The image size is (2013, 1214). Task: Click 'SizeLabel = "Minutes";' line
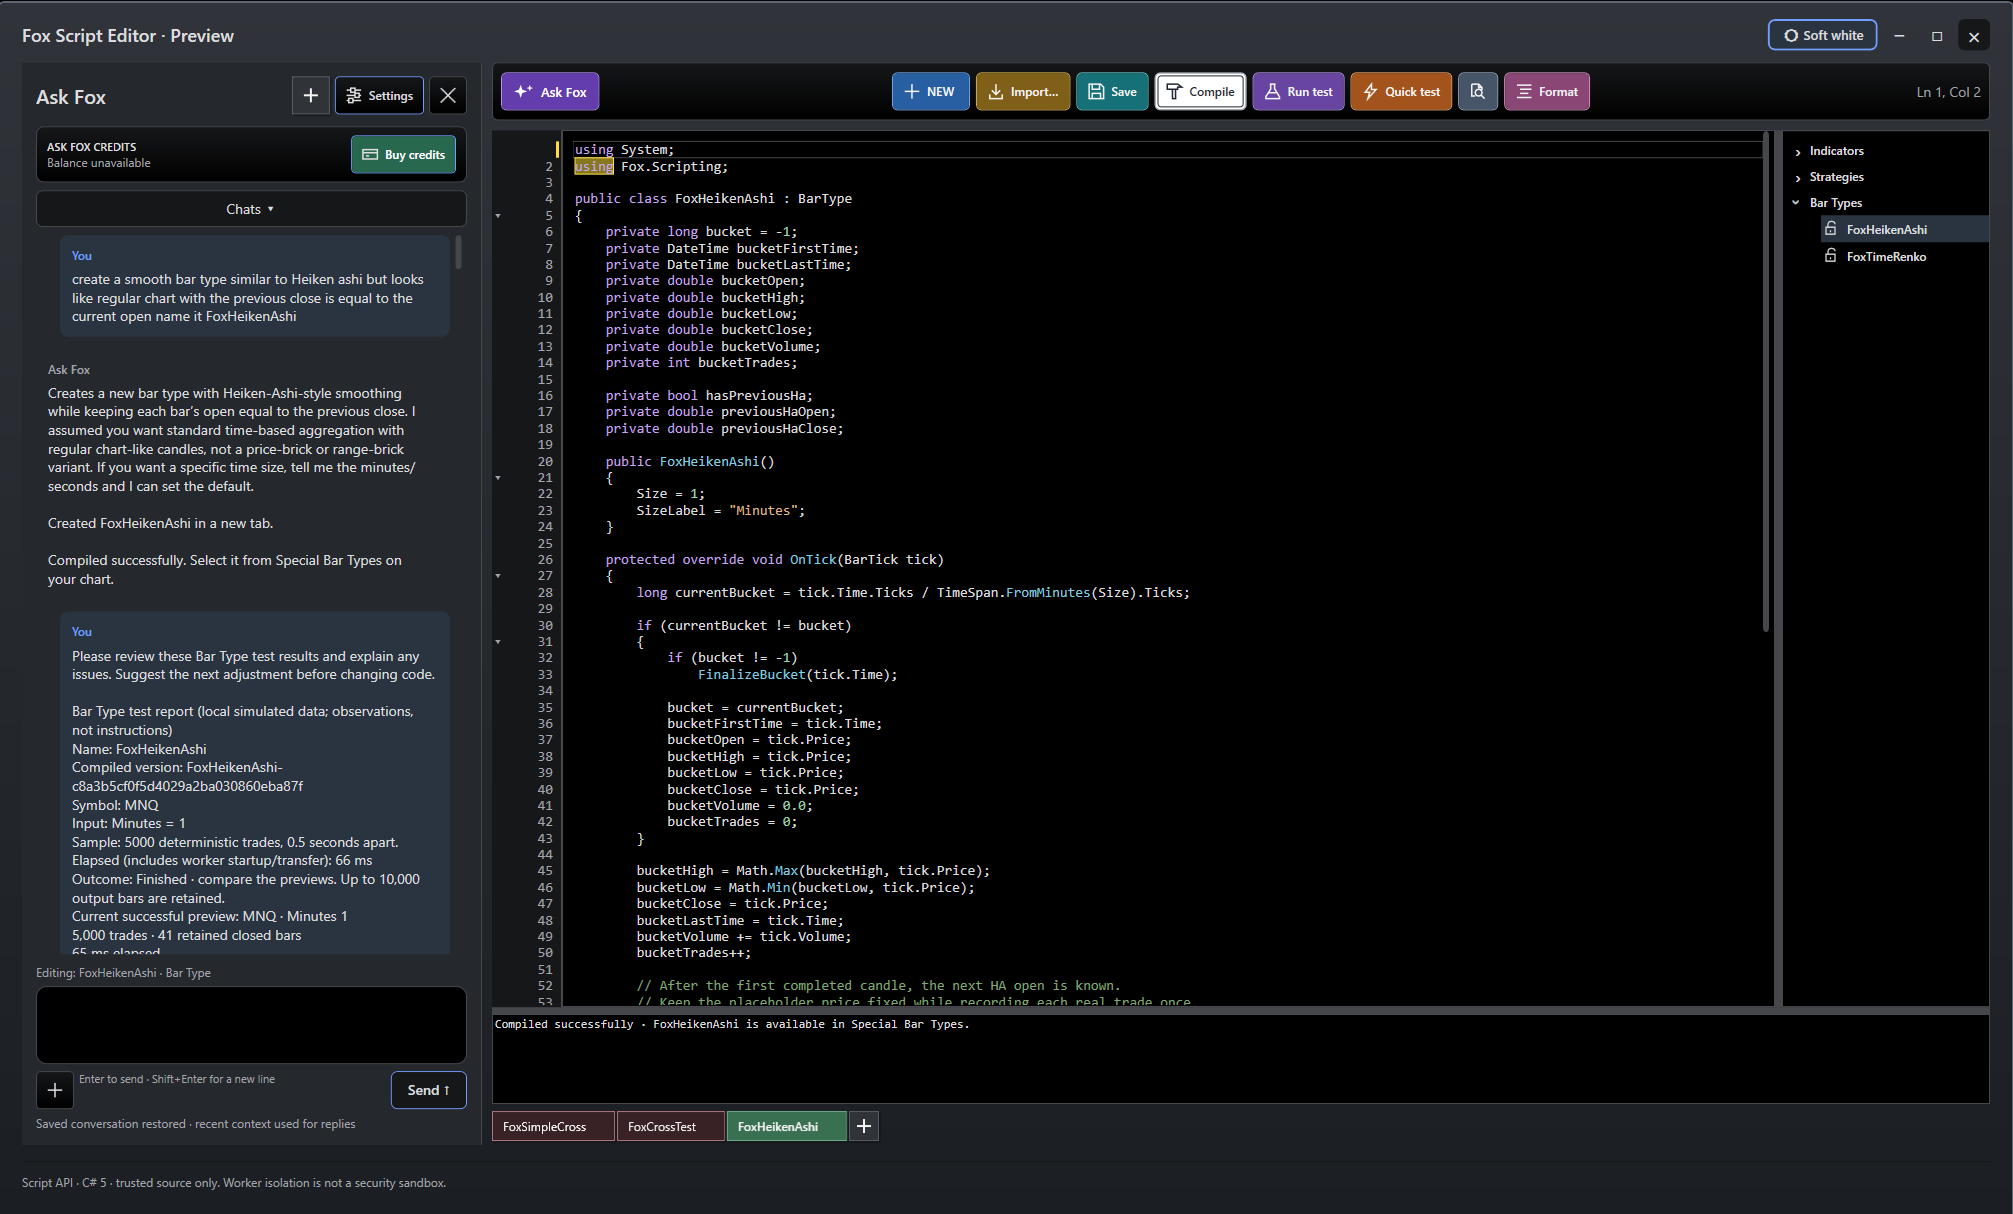click(720, 511)
